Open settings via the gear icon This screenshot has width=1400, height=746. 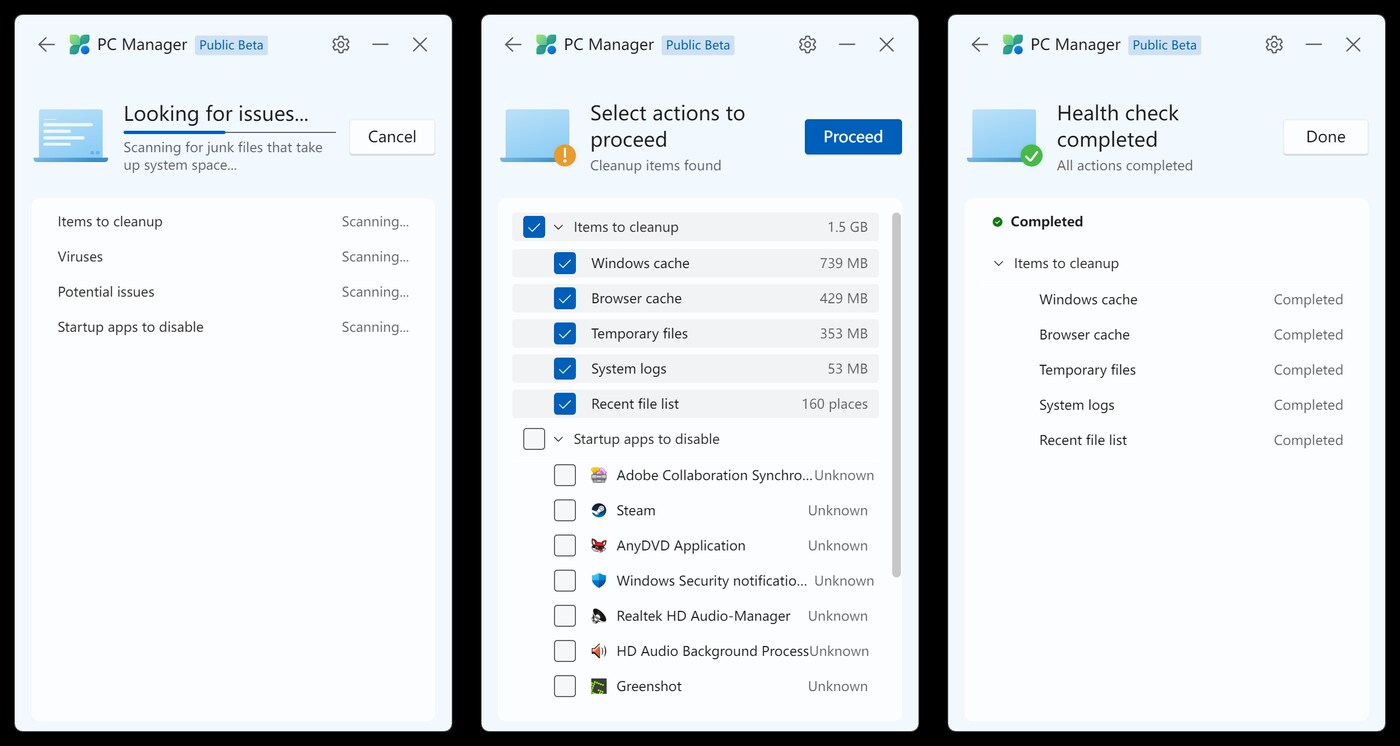[x=807, y=44]
